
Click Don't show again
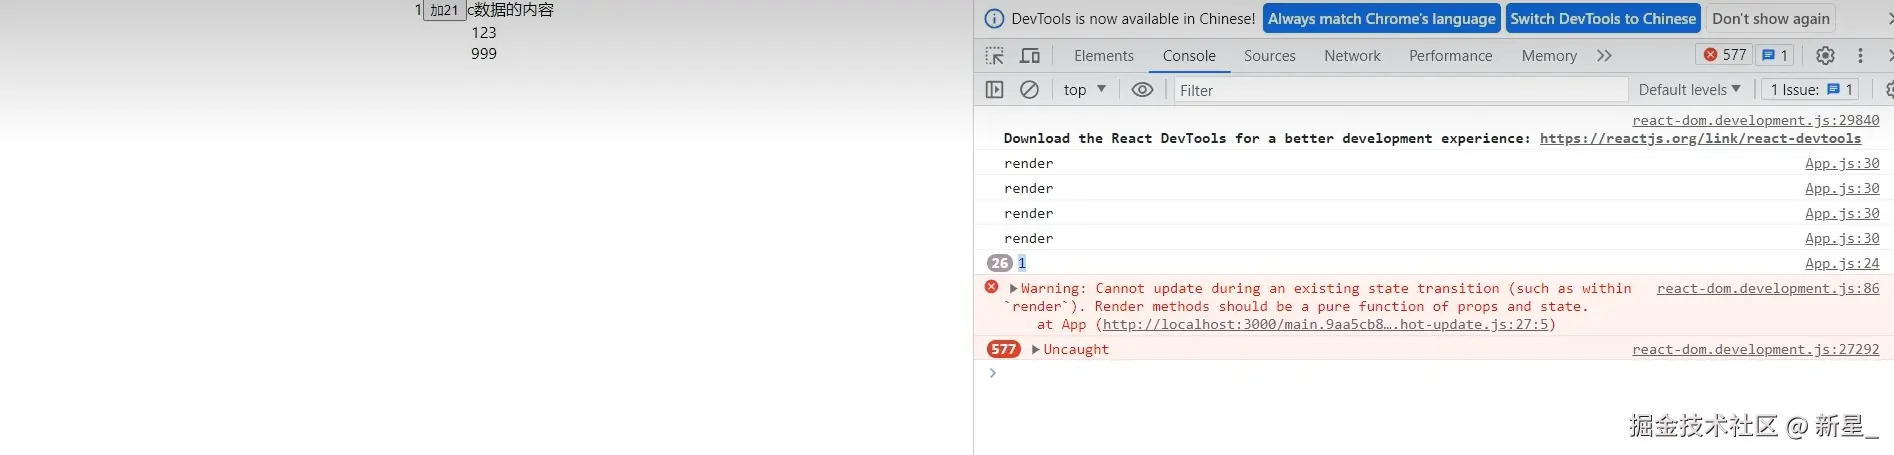click(1771, 19)
